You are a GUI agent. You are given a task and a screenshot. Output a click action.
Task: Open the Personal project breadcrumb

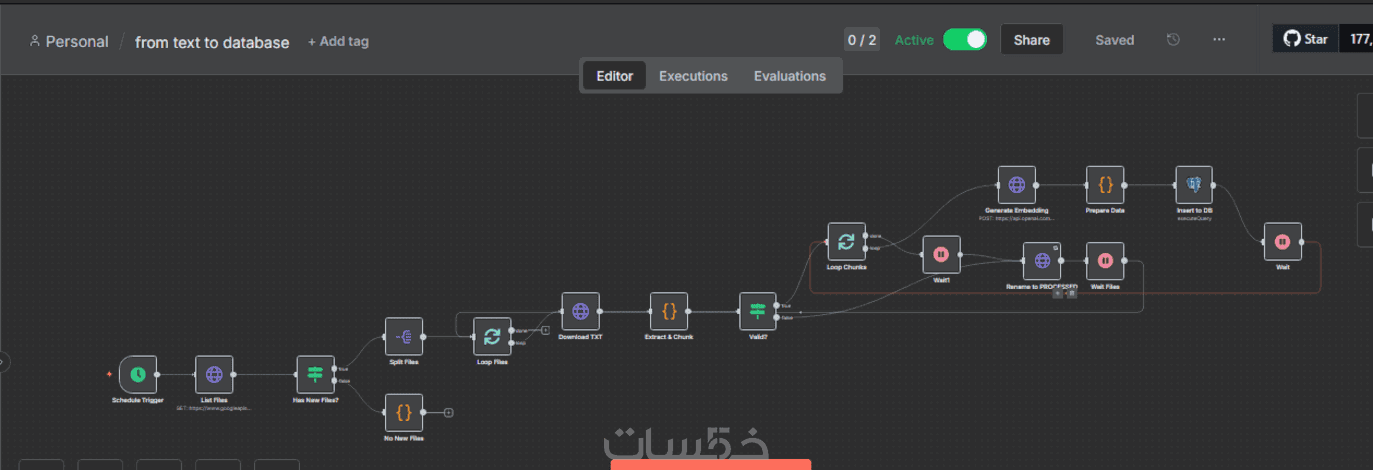click(x=69, y=41)
